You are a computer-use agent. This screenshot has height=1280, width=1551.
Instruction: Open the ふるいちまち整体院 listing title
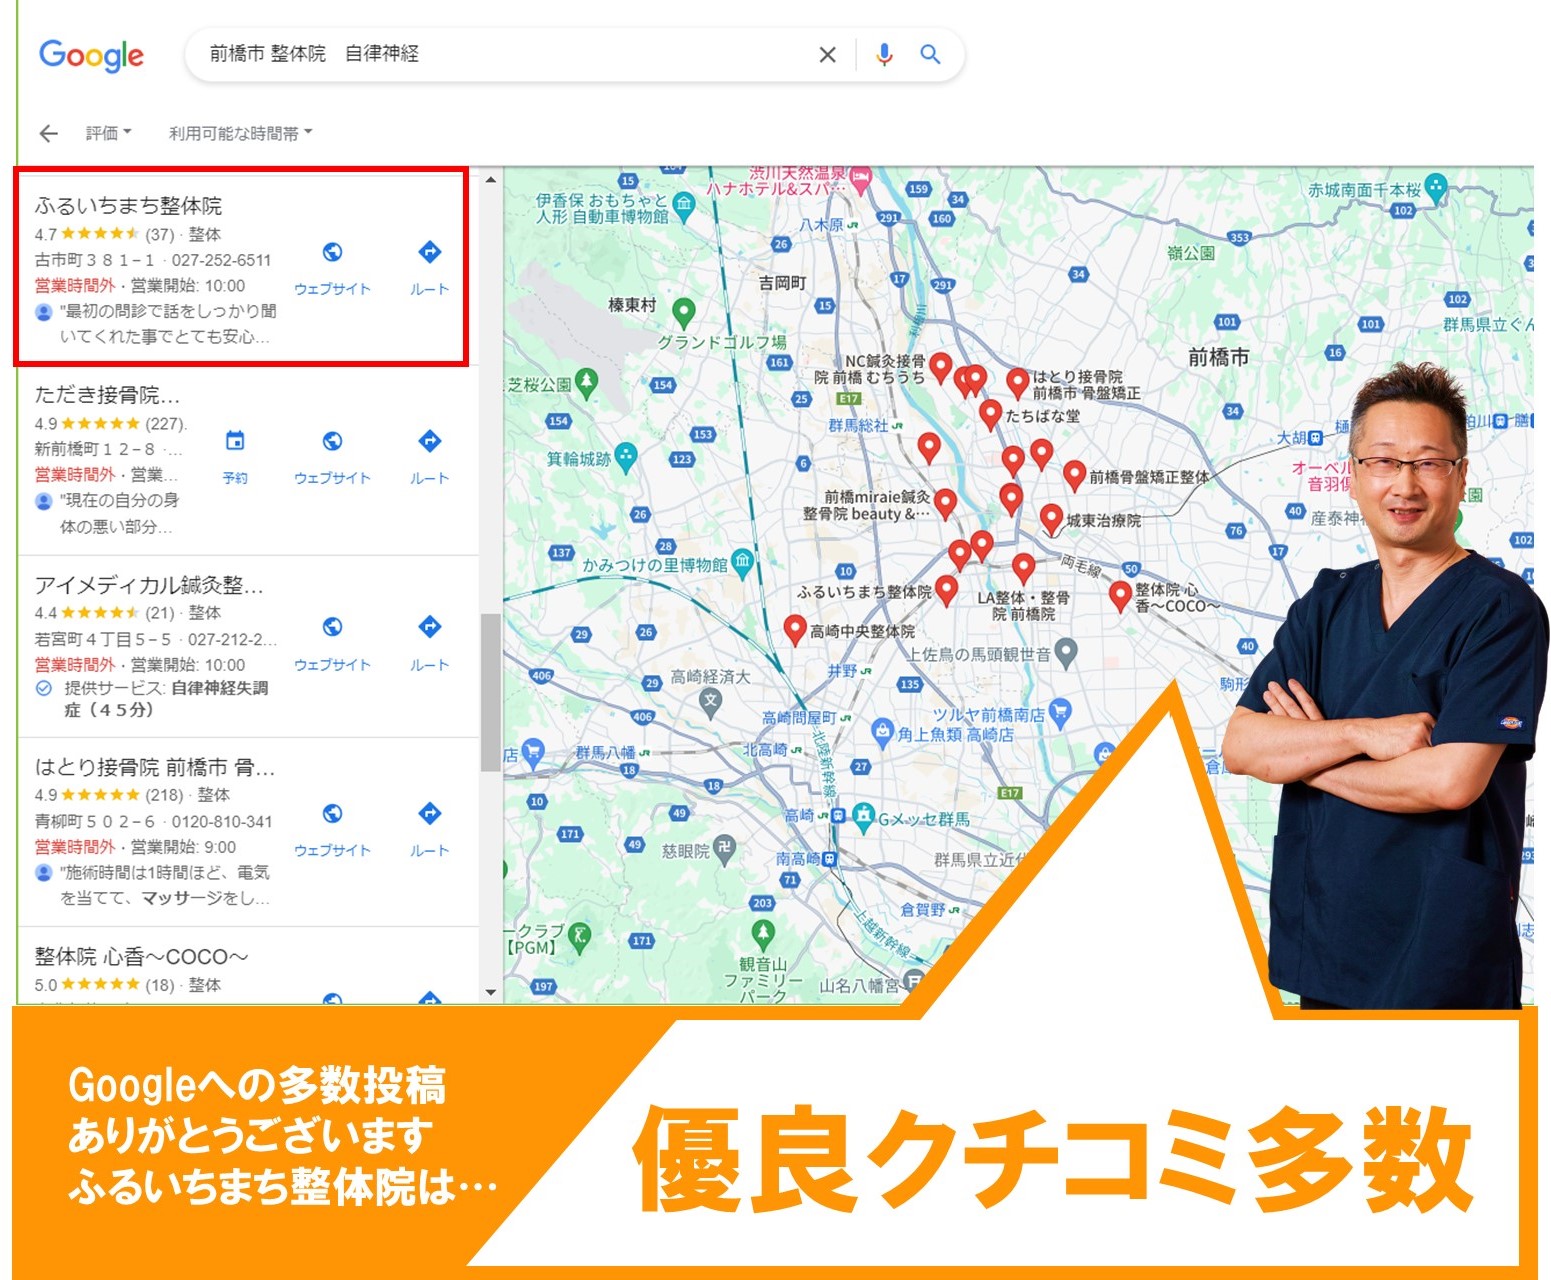point(128,206)
